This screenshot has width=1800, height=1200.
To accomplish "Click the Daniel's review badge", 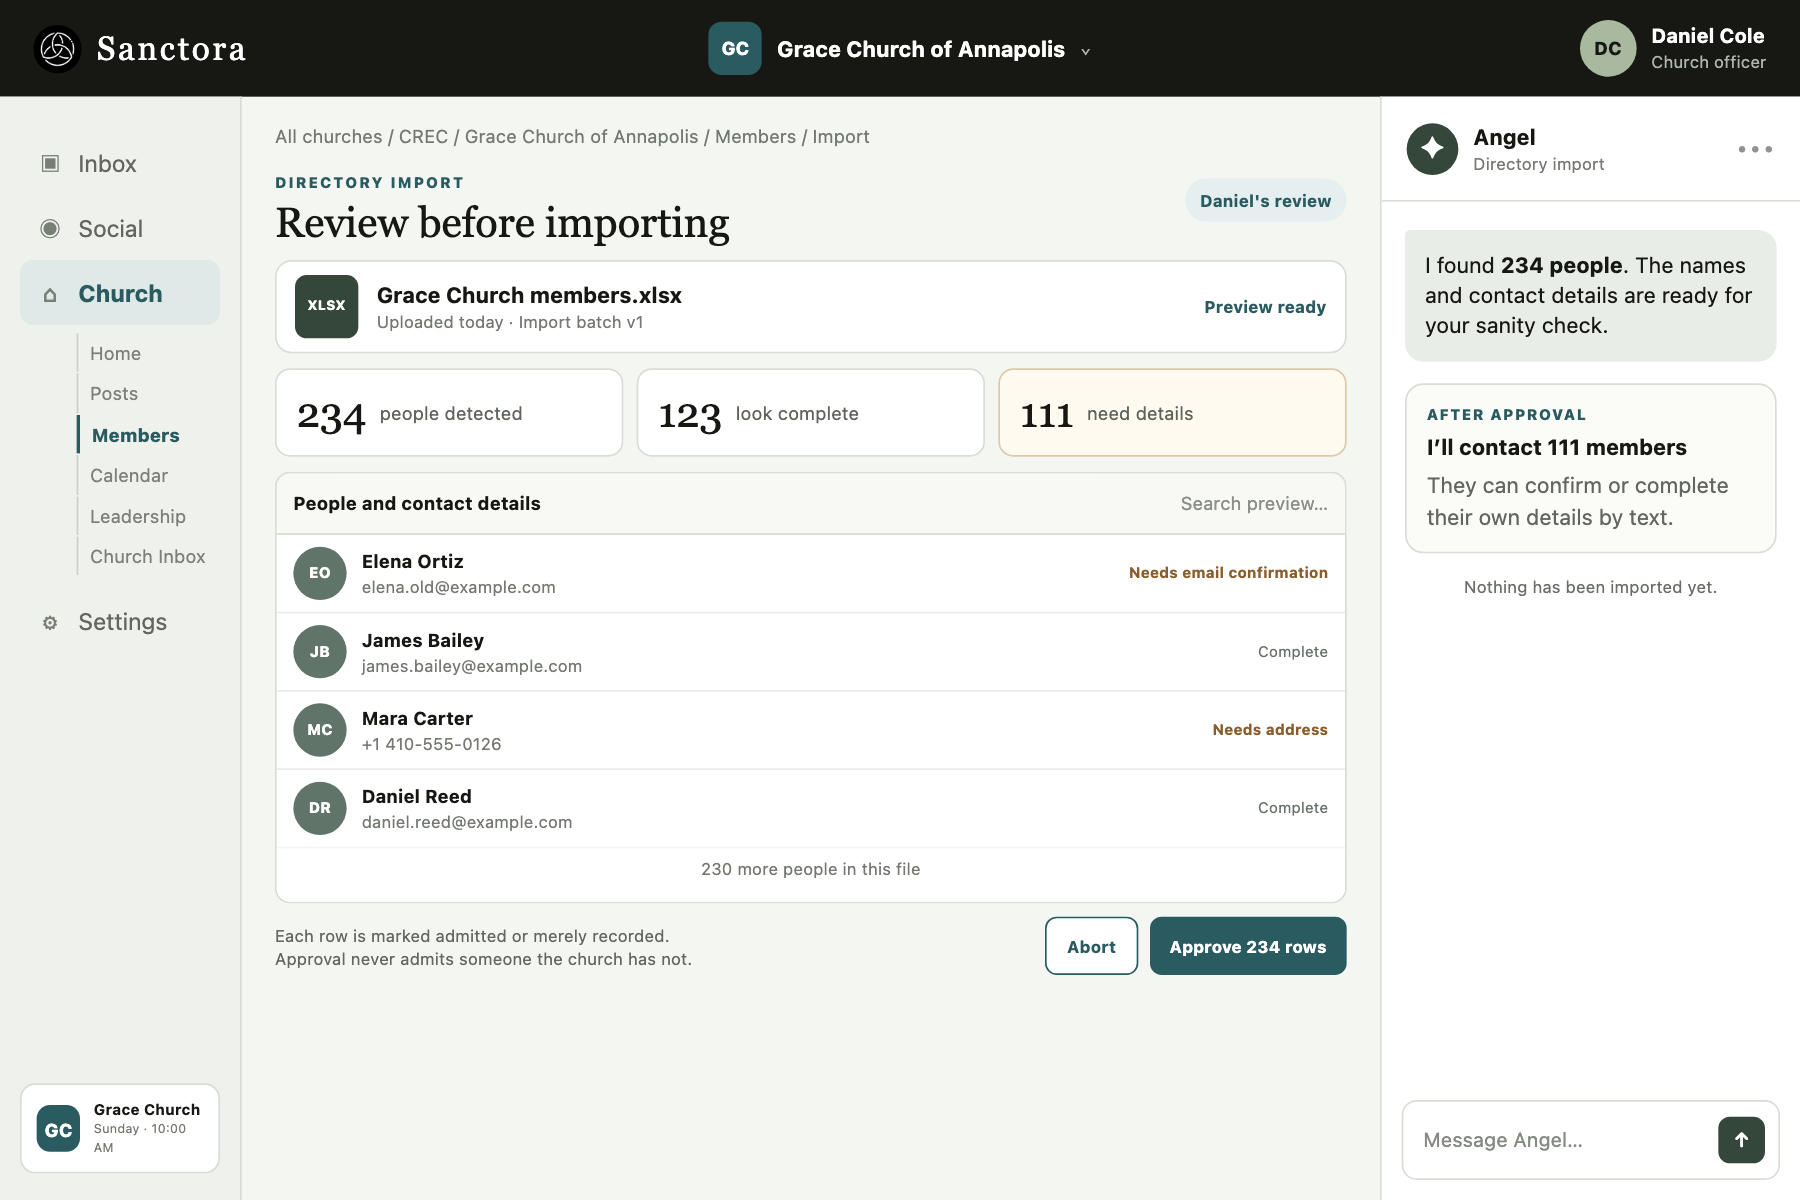I will point(1266,201).
